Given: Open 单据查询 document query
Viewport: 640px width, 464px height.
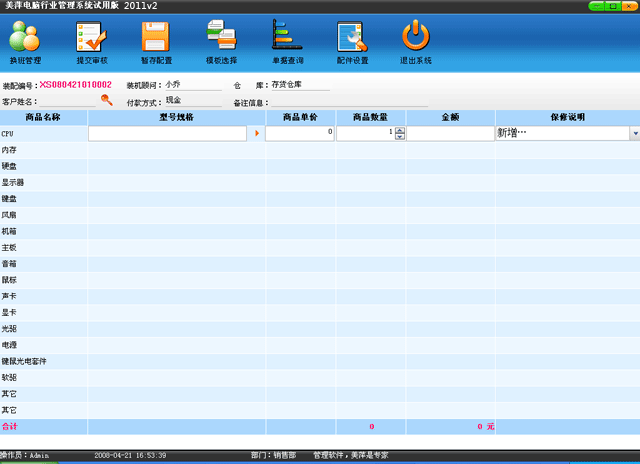Looking at the screenshot, I should pos(287,40).
